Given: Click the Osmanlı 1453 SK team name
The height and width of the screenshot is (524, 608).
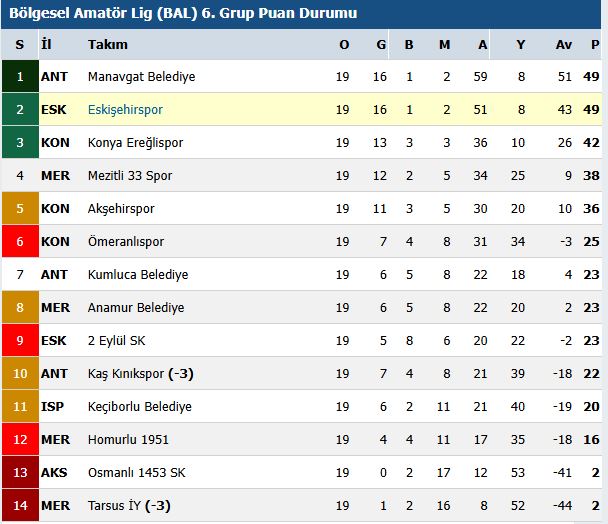Looking at the screenshot, I should click(136, 472).
